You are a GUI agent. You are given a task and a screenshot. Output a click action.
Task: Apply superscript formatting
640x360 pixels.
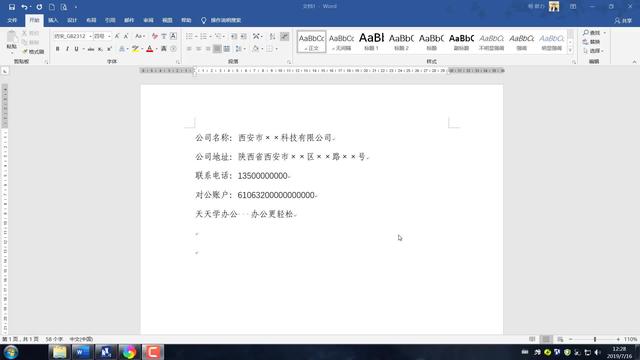(109, 49)
